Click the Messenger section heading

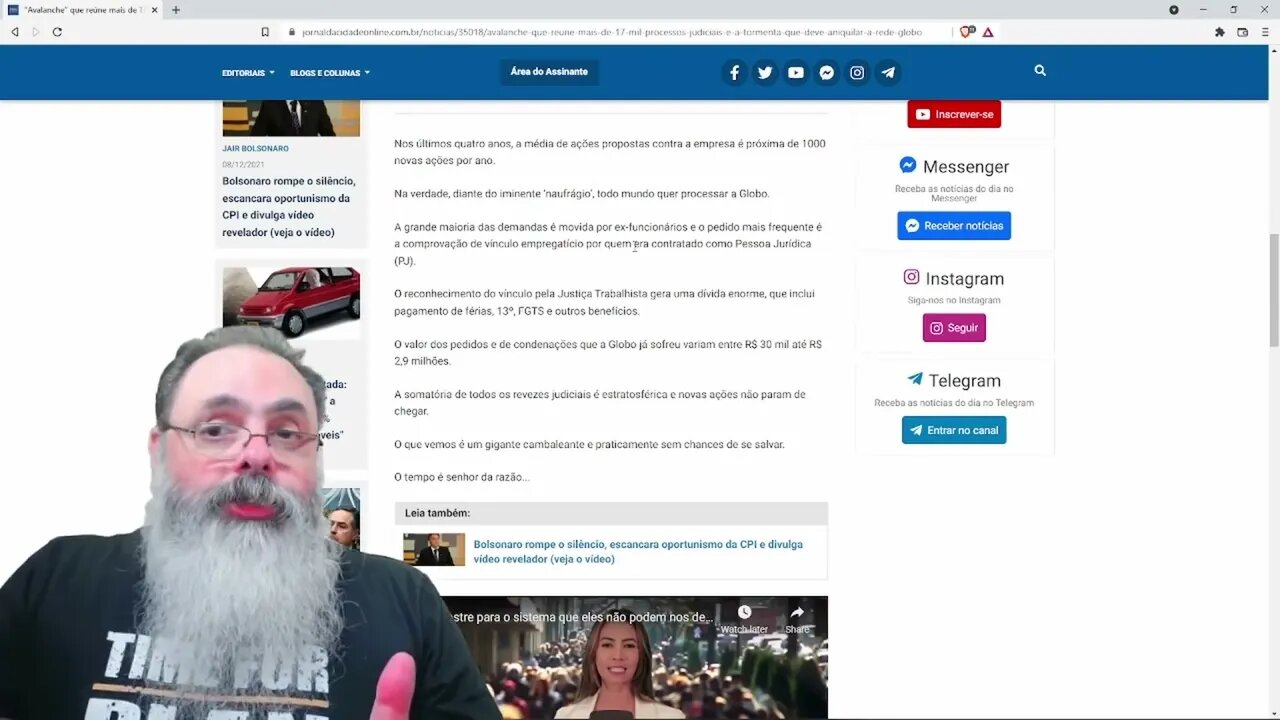(x=954, y=166)
